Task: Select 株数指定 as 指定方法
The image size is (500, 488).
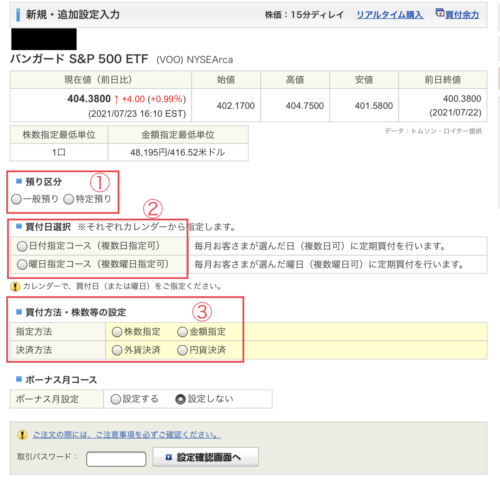Action: (x=117, y=332)
